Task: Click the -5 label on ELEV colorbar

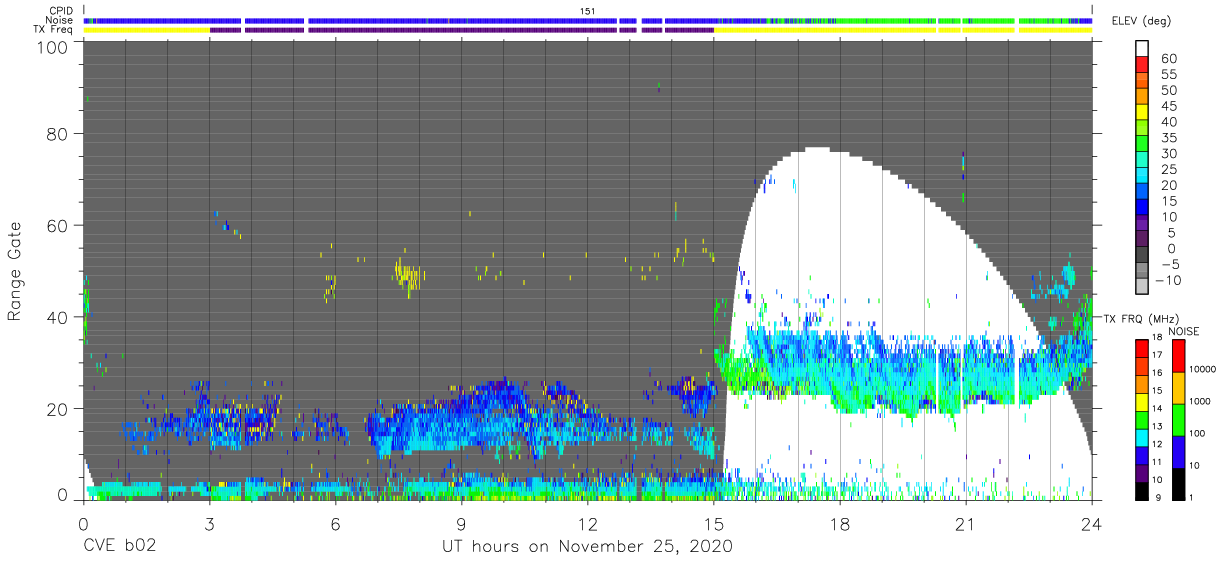Action: tap(1169, 264)
